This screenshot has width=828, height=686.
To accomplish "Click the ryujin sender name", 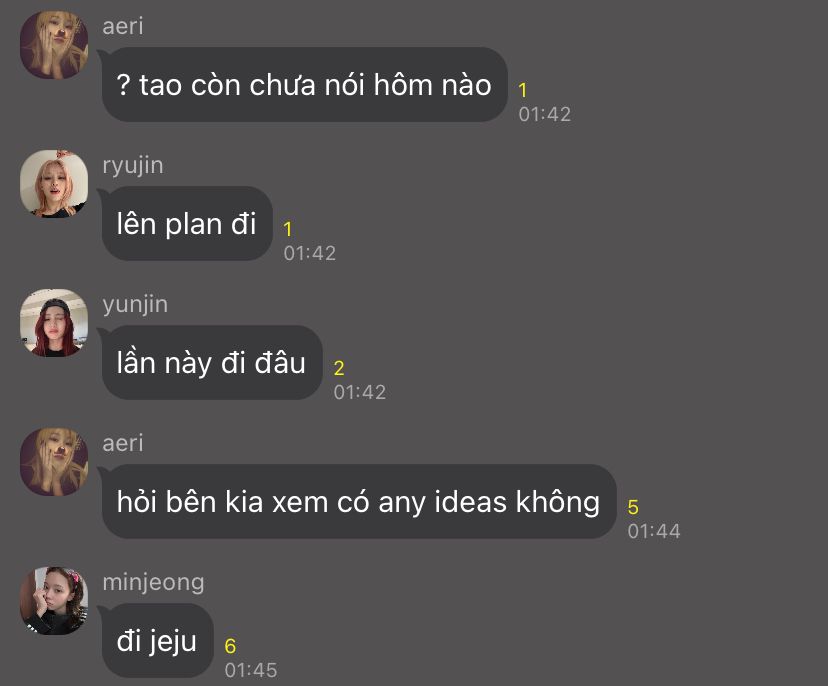I will click(x=133, y=166).
